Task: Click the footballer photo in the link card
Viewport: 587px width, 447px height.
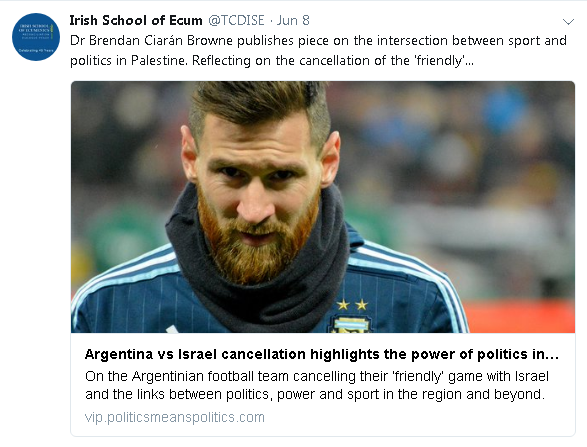Action: click(323, 207)
